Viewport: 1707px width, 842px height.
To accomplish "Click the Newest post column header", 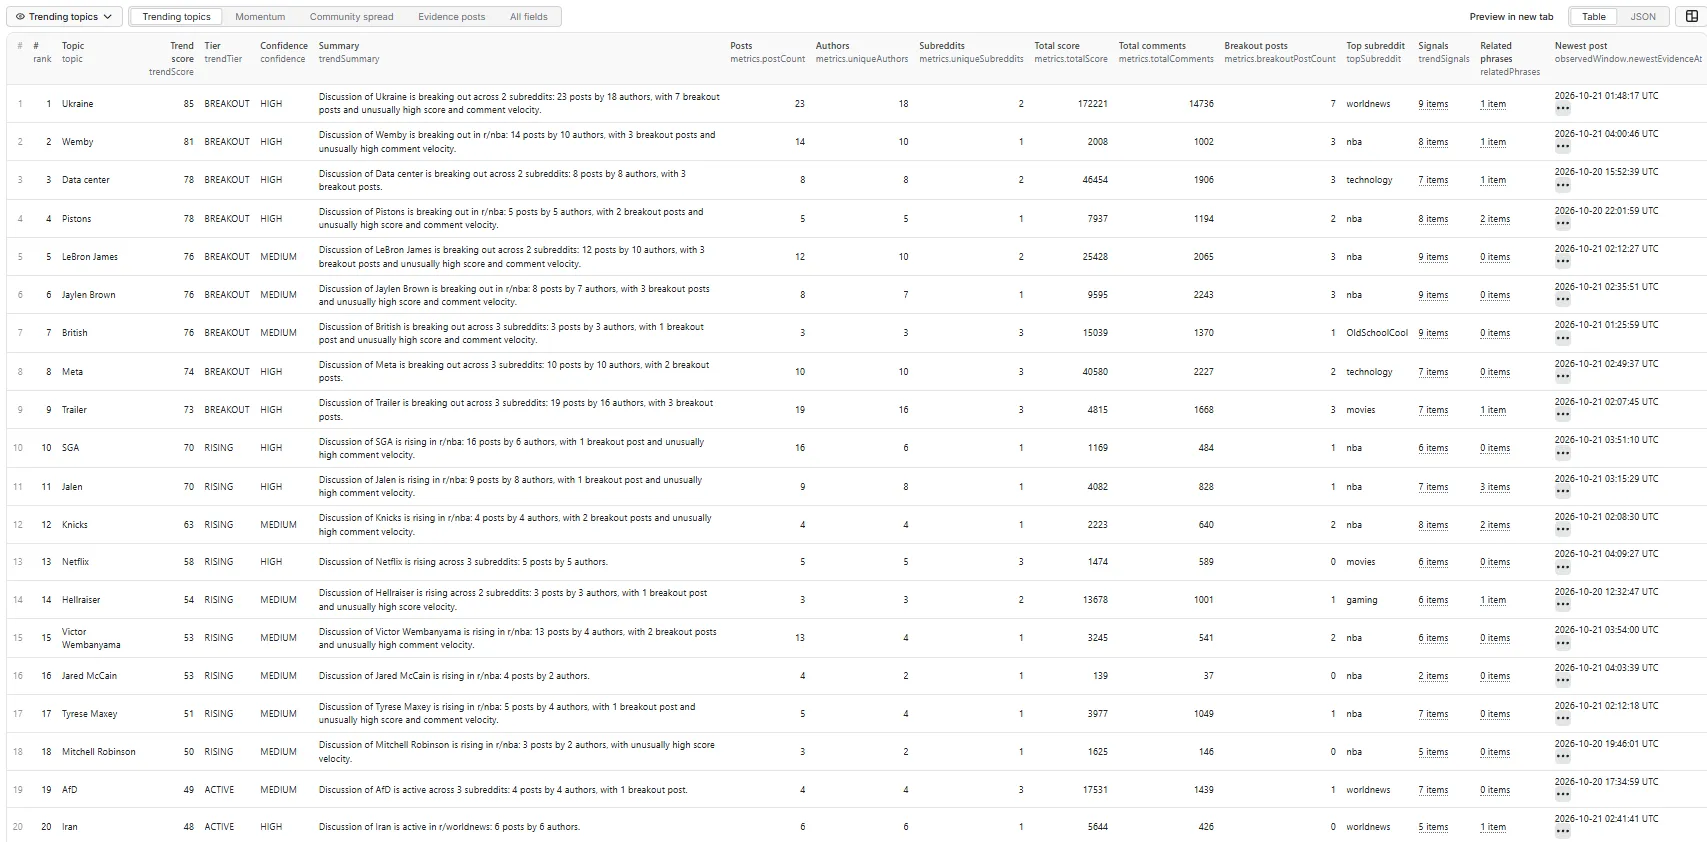I will 1628,52.
